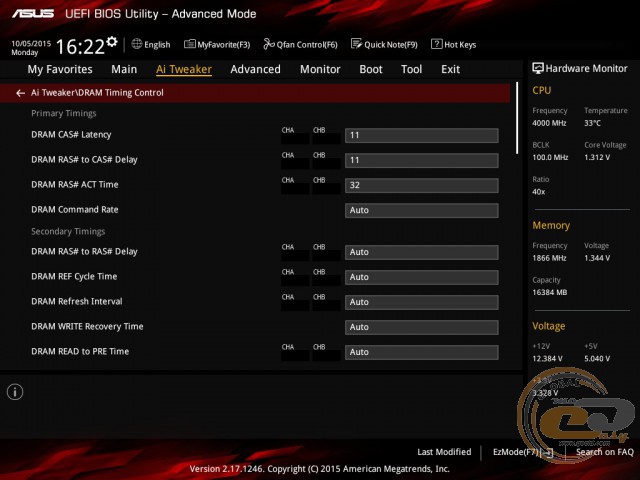Viewport: 640px width, 480px height.
Task: Click CPU frequency 4000 MHz value
Action: tap(549, 123)
